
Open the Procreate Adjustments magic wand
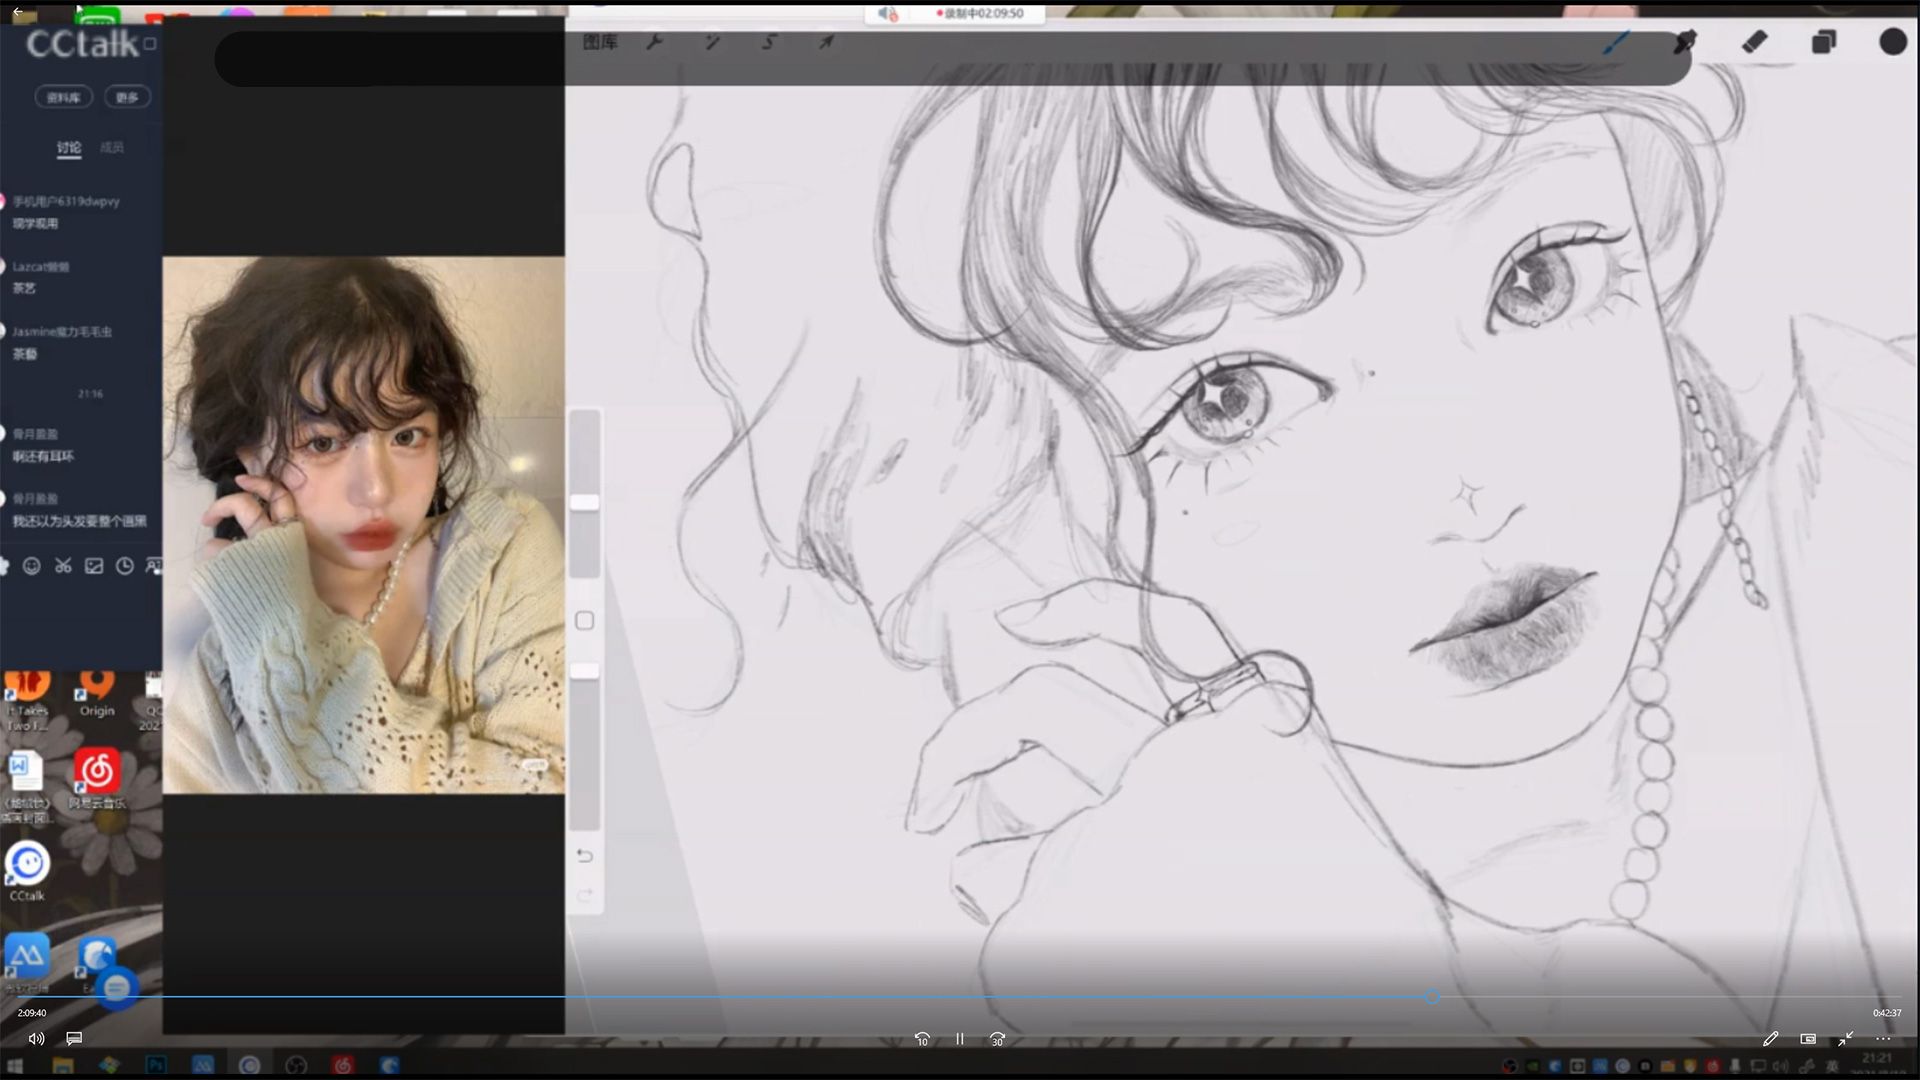pos(712,42)
